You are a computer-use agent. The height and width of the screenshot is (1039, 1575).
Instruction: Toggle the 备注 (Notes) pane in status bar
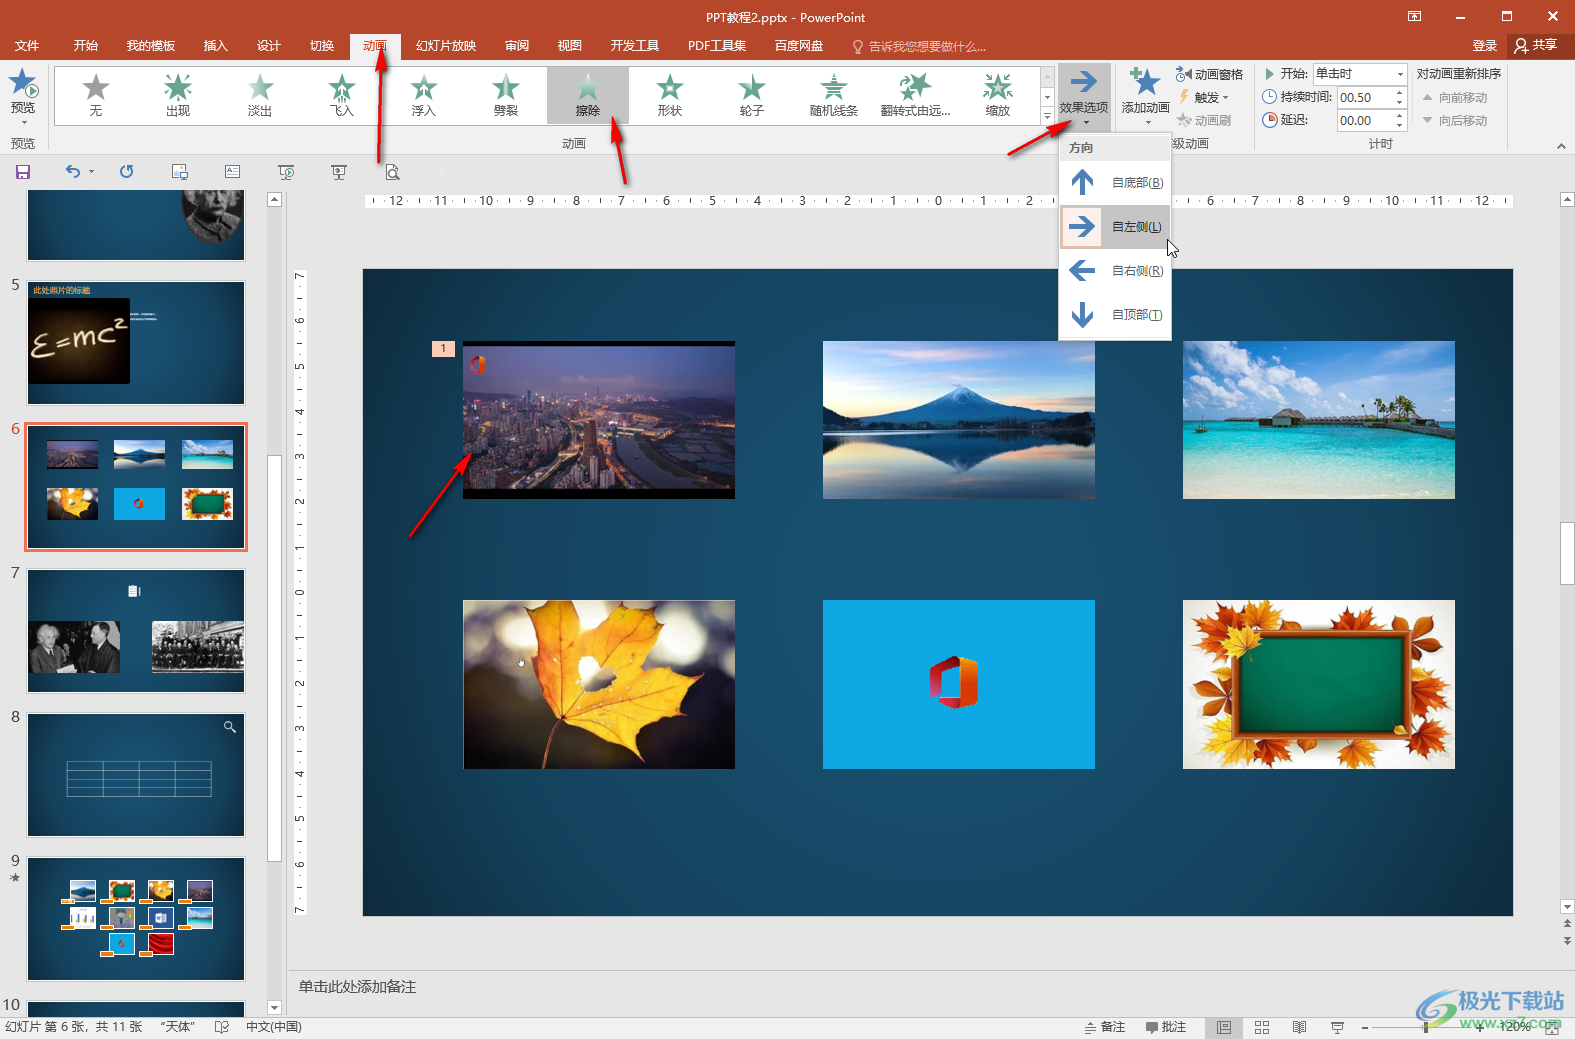1105,1027
